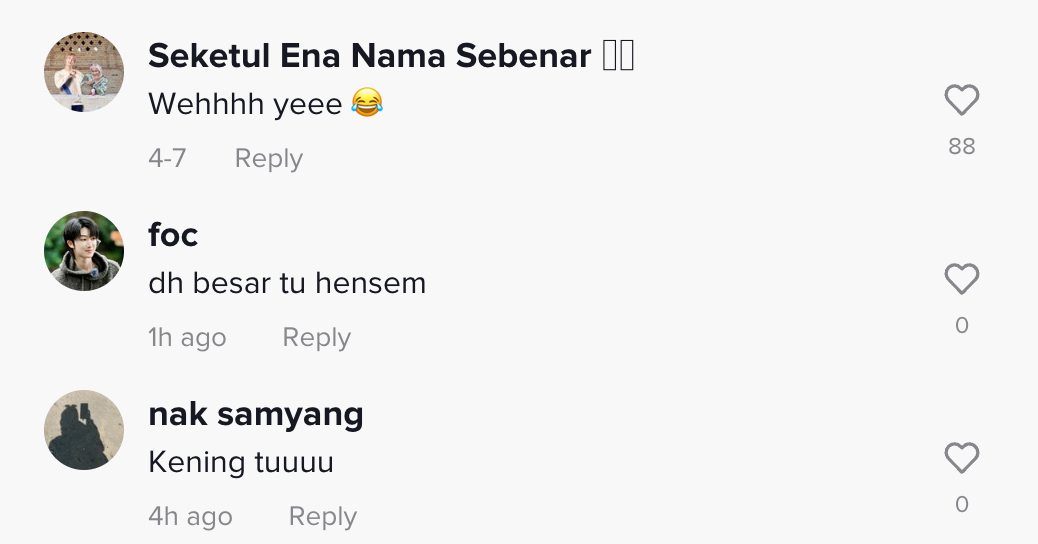Reply to nak samyang's comment
This screenshot has height=544, width=1038.
pyautogui.click(x=322, y=517)
